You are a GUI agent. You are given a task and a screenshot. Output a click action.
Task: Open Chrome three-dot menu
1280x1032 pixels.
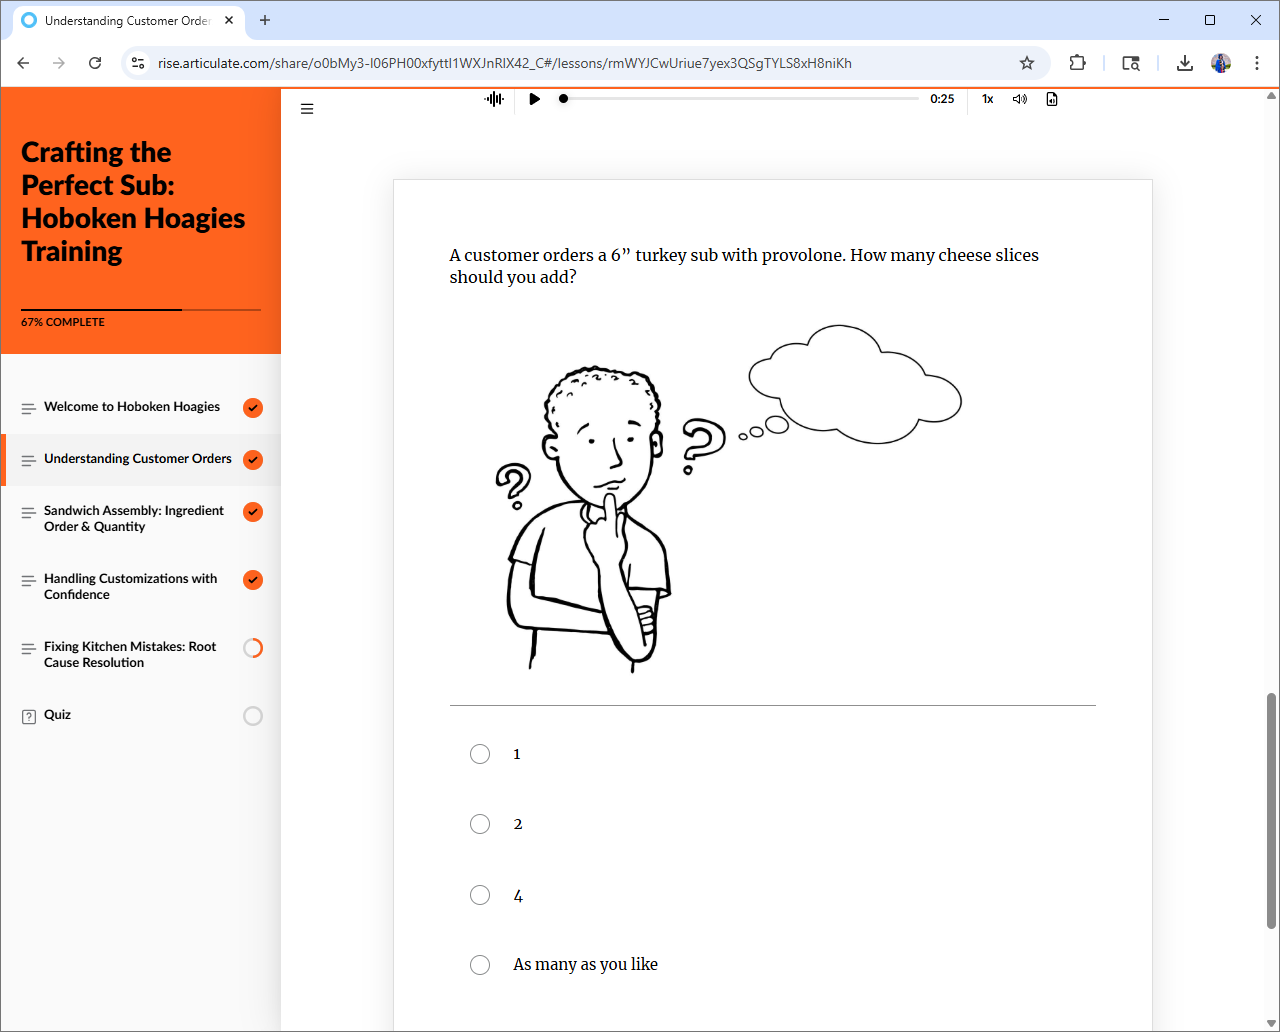[x=1256, y=63]
